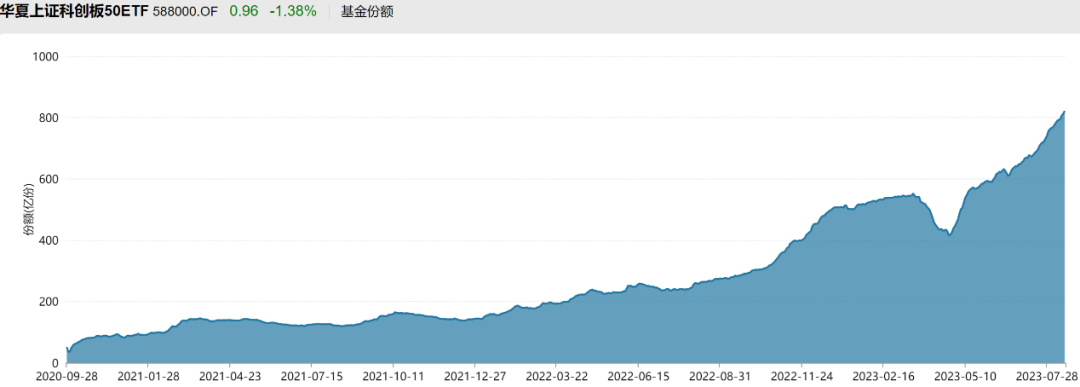Click the fund name 华夏上证科创板50ETF
Image resolution: width=1080 pixels, height=387 pixels.
[74, 12]
